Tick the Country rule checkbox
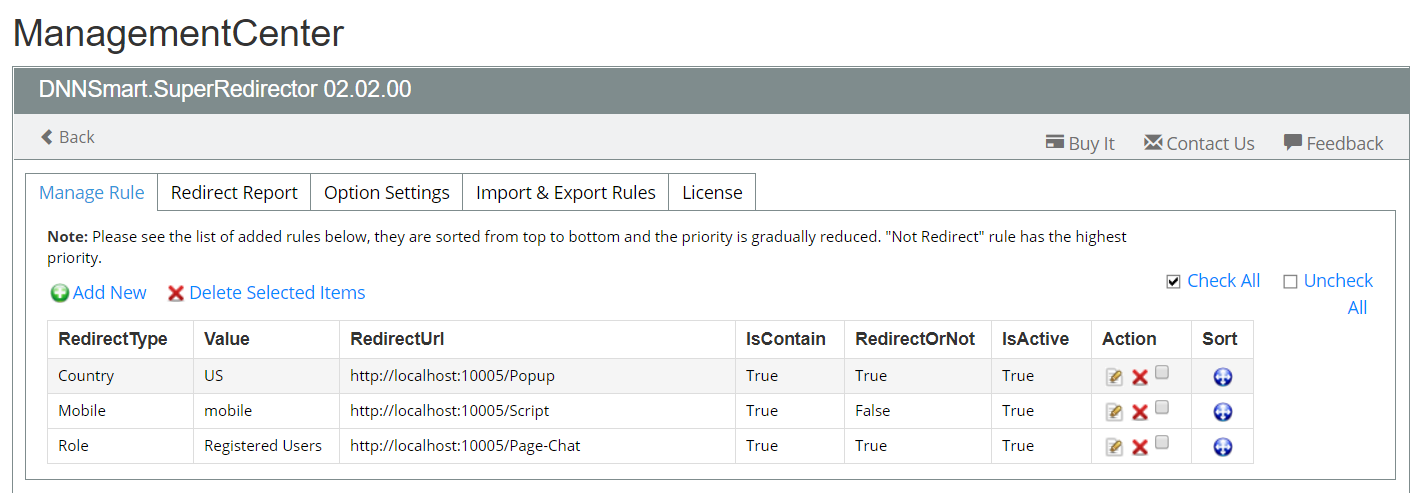 click(x=1162, y=373)
